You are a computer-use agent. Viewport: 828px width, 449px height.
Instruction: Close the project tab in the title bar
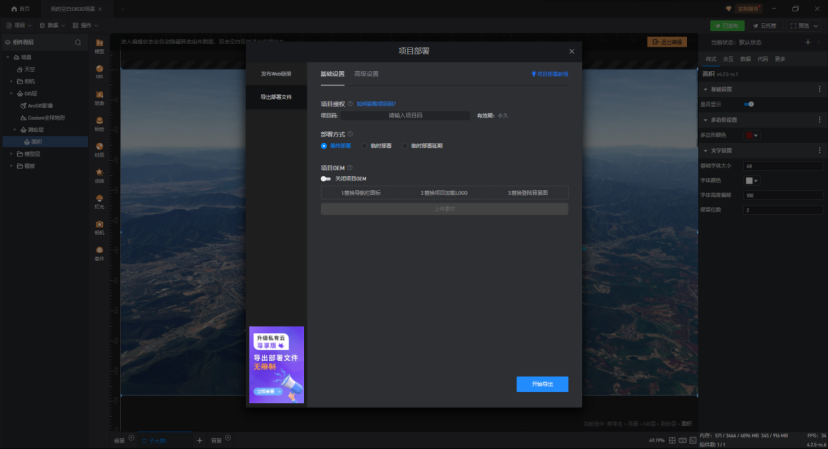click(x=100, y=9)
